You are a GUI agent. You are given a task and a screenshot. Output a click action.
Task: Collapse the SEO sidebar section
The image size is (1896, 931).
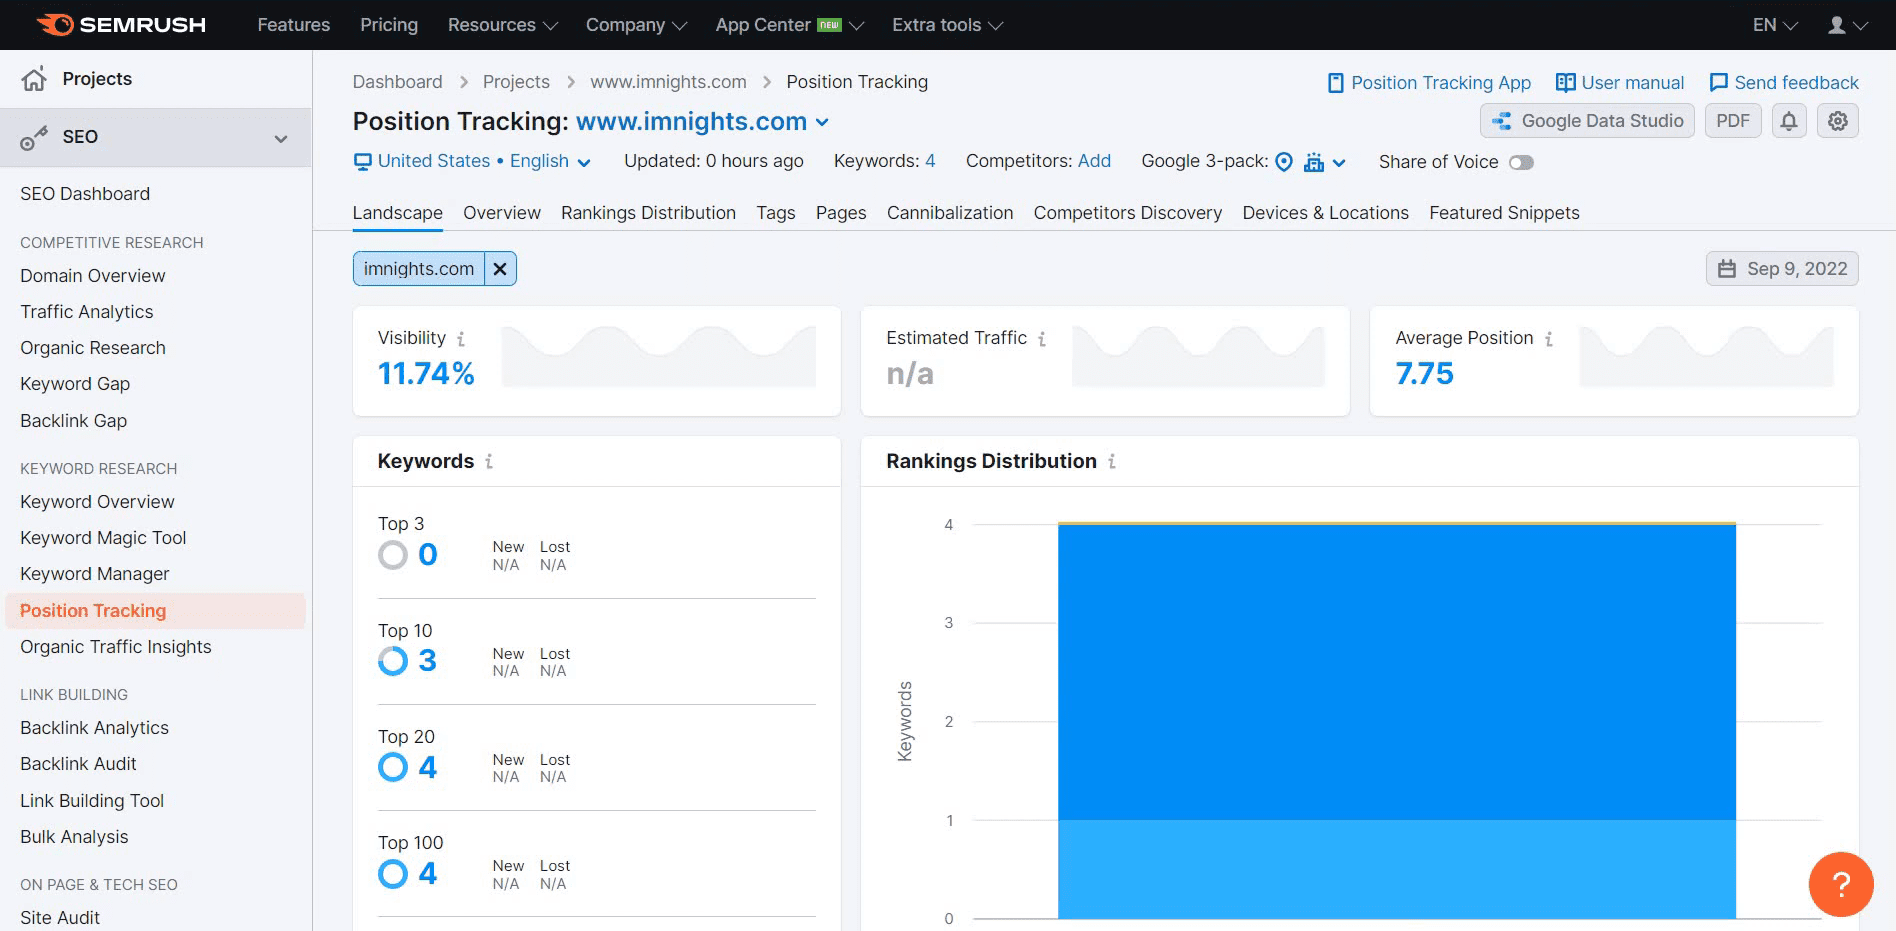[281, 138]
